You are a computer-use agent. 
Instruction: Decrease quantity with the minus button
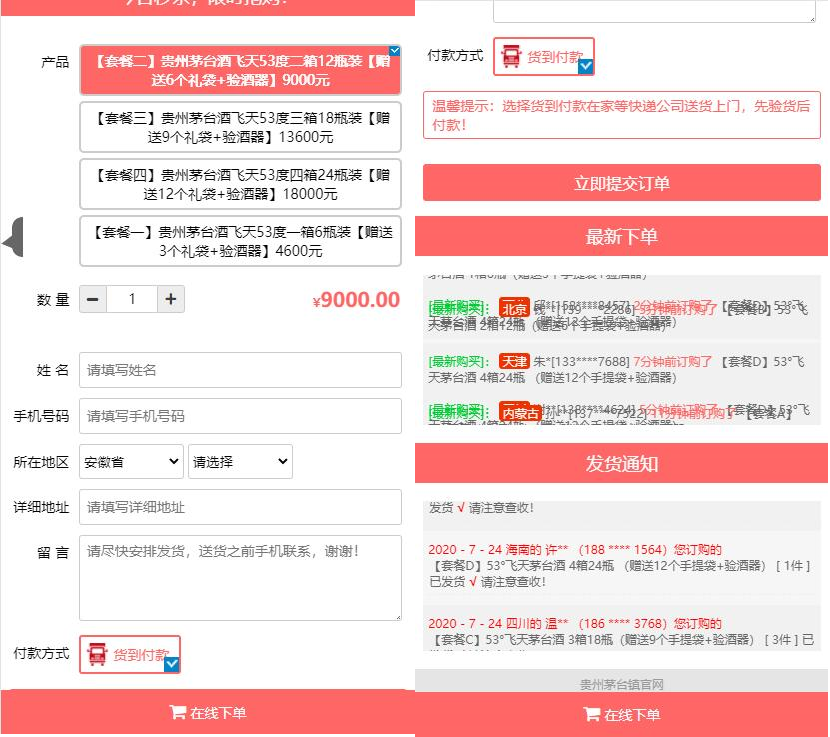pos(93,299)
